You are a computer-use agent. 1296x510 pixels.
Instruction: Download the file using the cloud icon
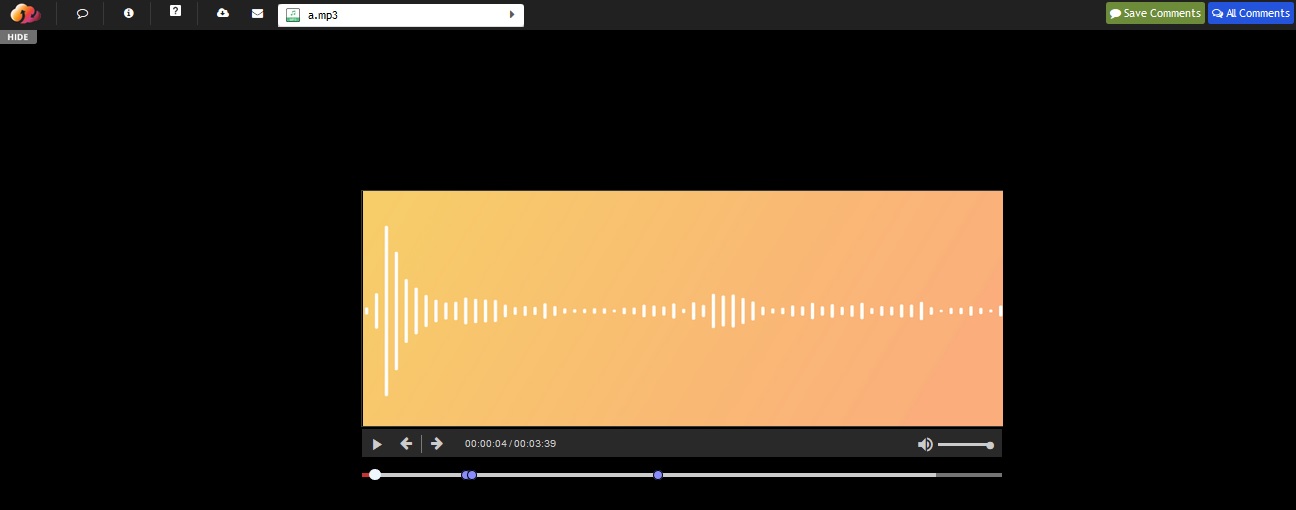click(x=223, y=13)
